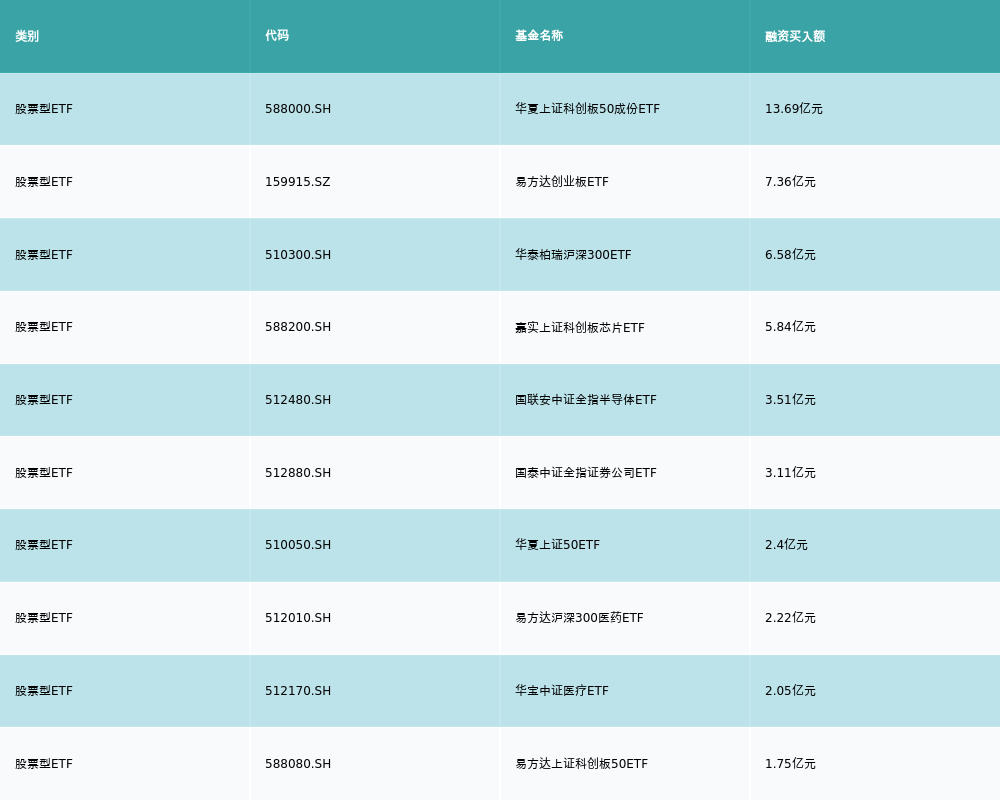Select value 2.22亿元
The image size is (1000, 800).
(790, 618)
